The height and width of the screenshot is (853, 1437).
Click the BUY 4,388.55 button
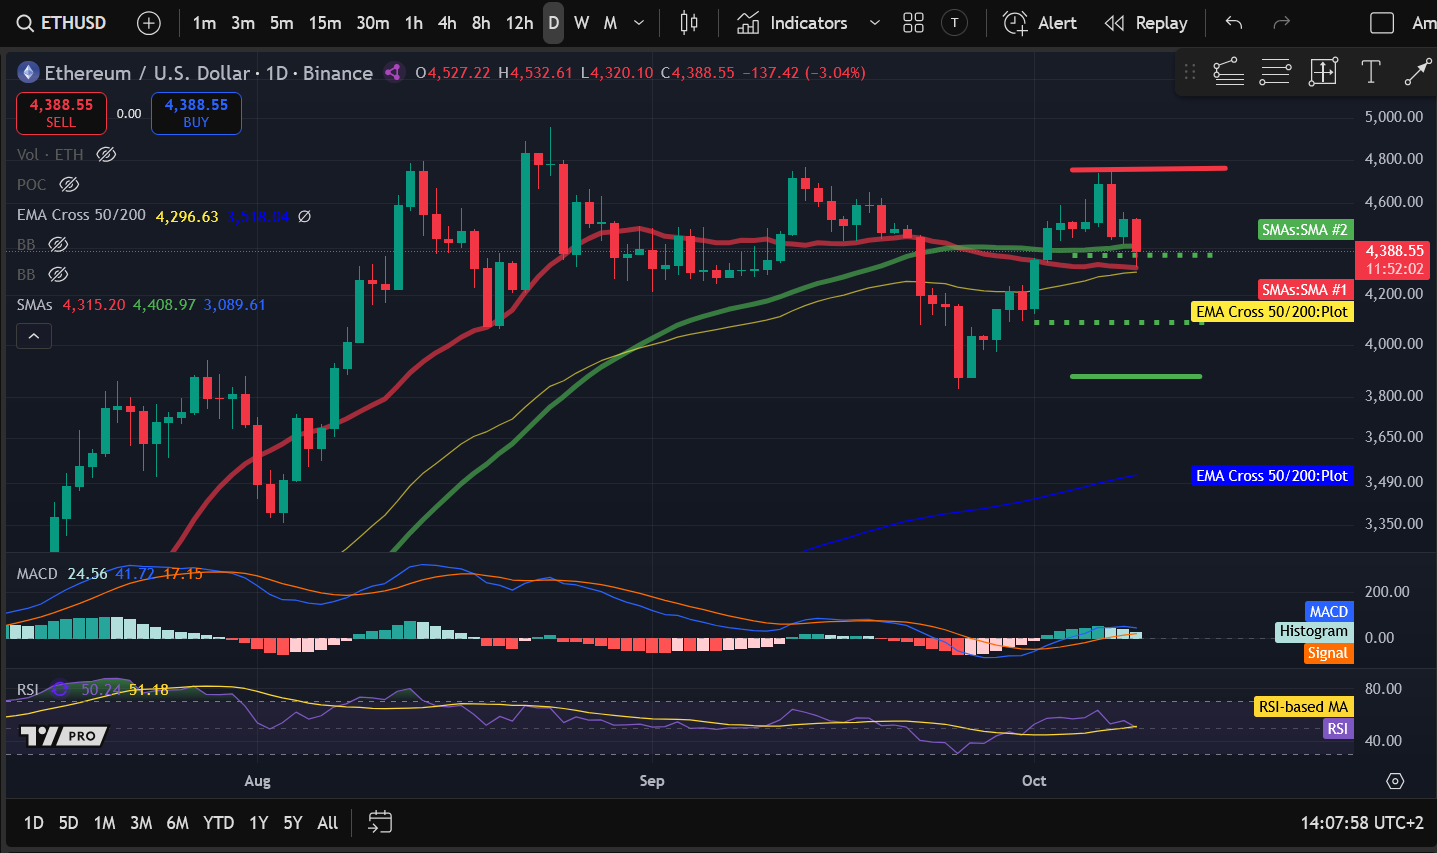pyautogui.click(x=196, y=113)
